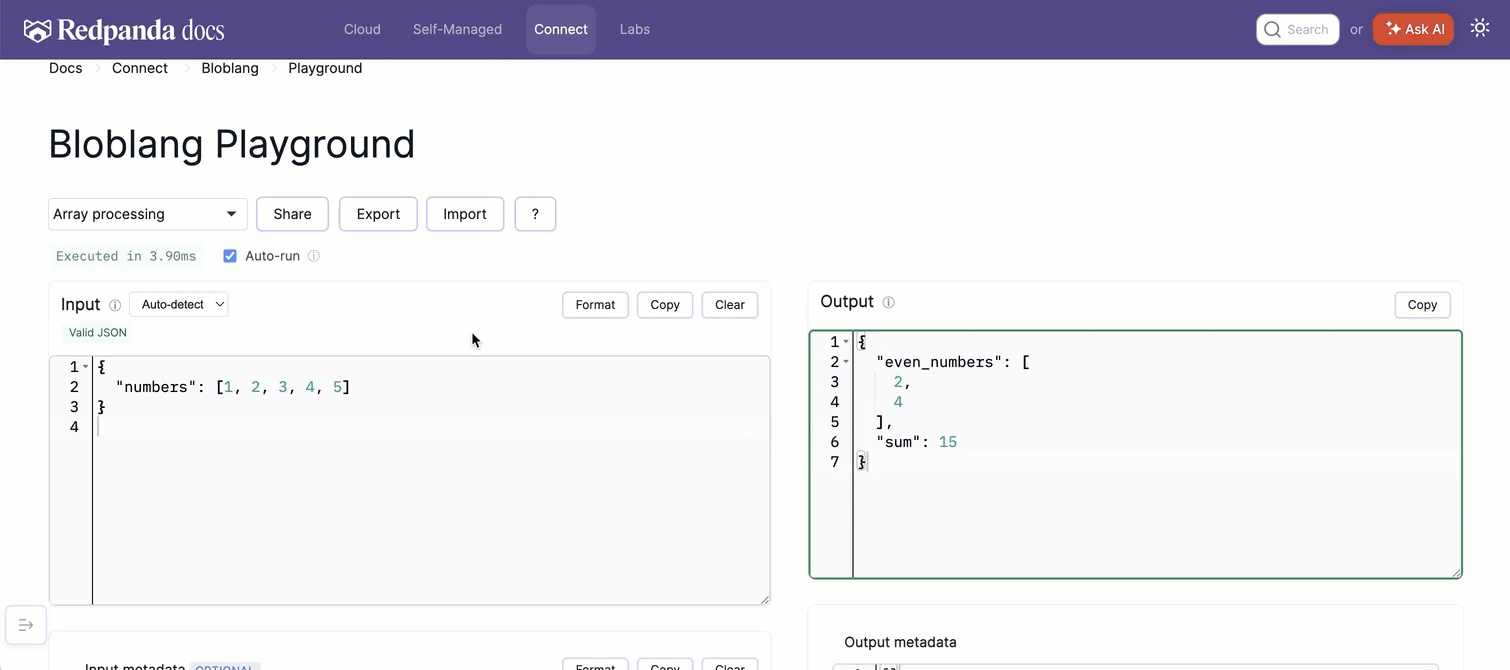Viewport: 1510px width, 670px height.
Task: Click the Input editor resize handle corner
Action: (765, 599)
